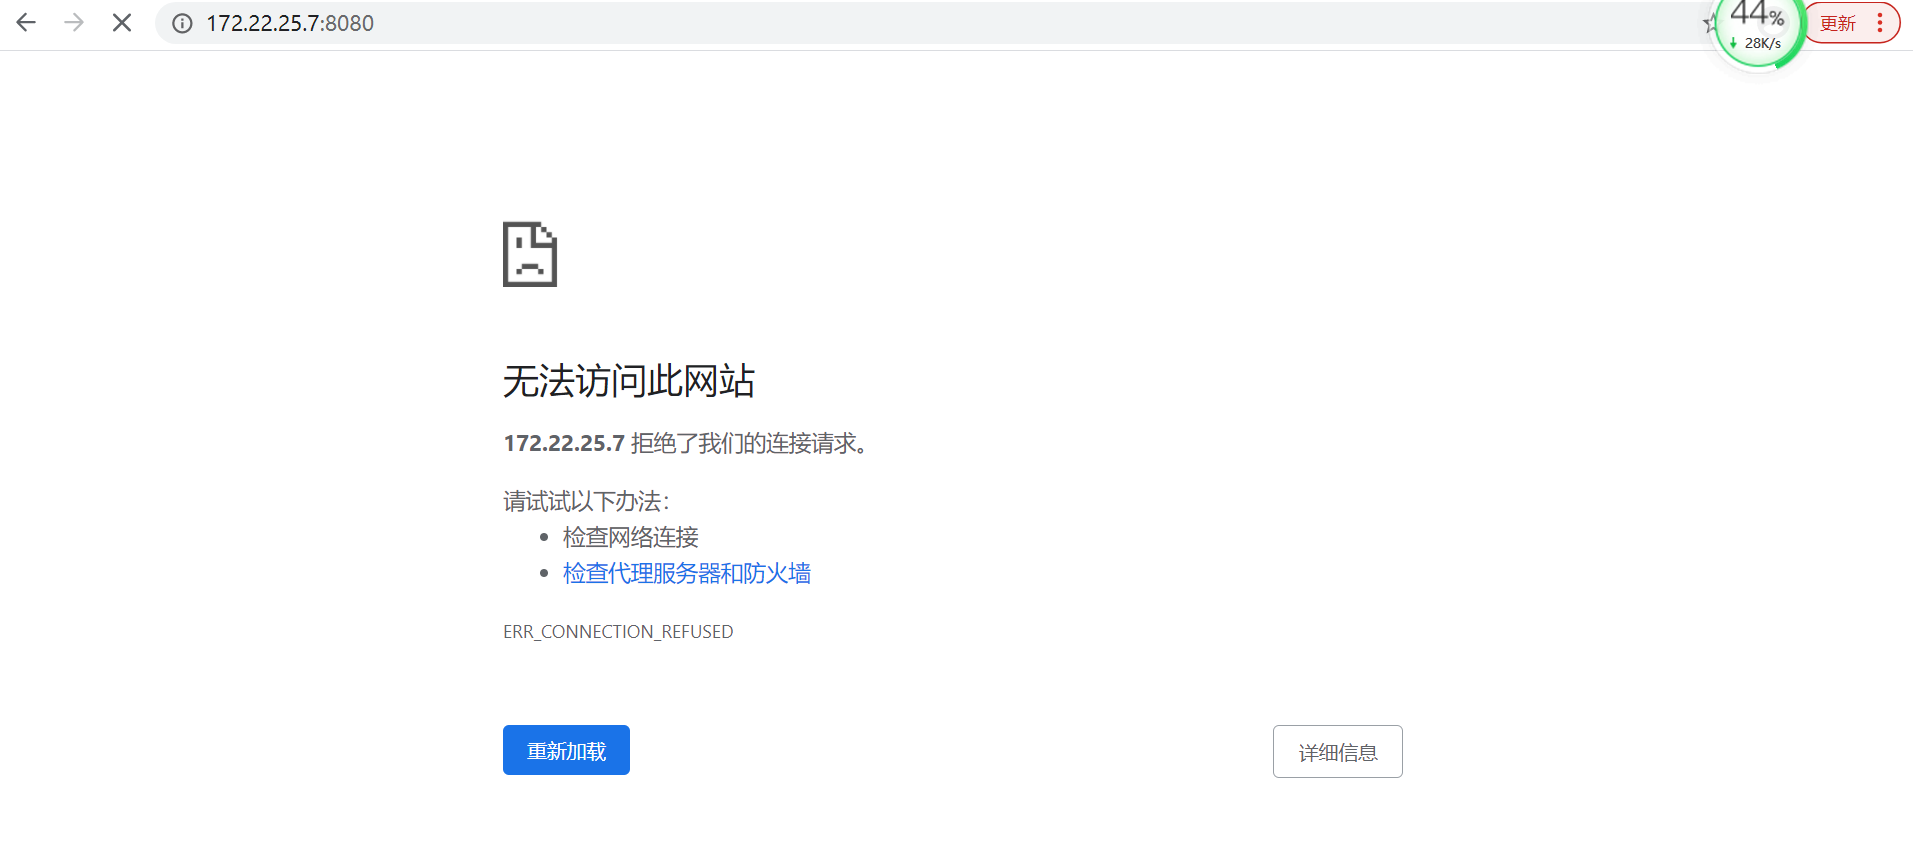Open the 44% network speed floating widget
1913x862 pixels.
coord(1759,30)
